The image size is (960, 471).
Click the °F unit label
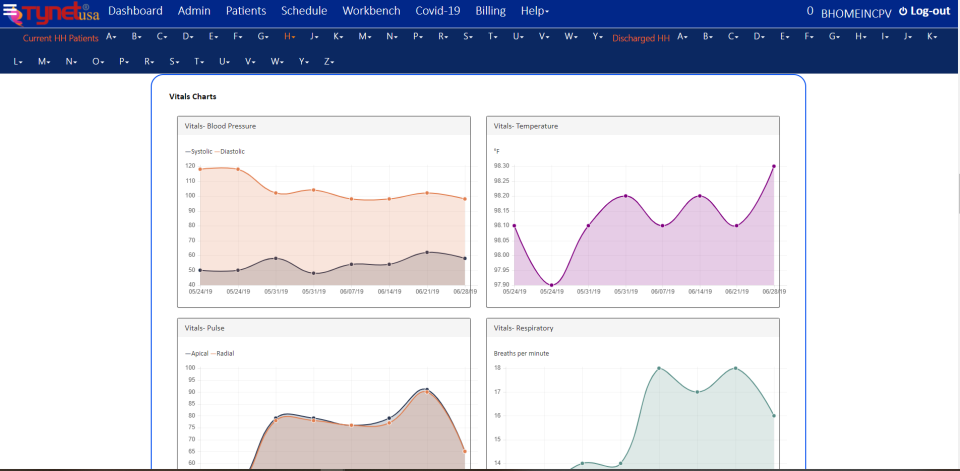click(497, 151)
